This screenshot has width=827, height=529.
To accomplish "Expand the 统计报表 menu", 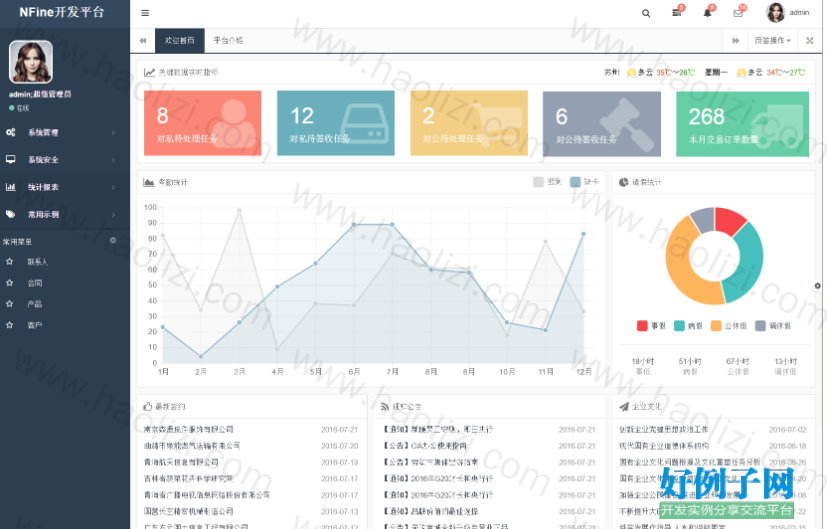I will coord(65,187).
